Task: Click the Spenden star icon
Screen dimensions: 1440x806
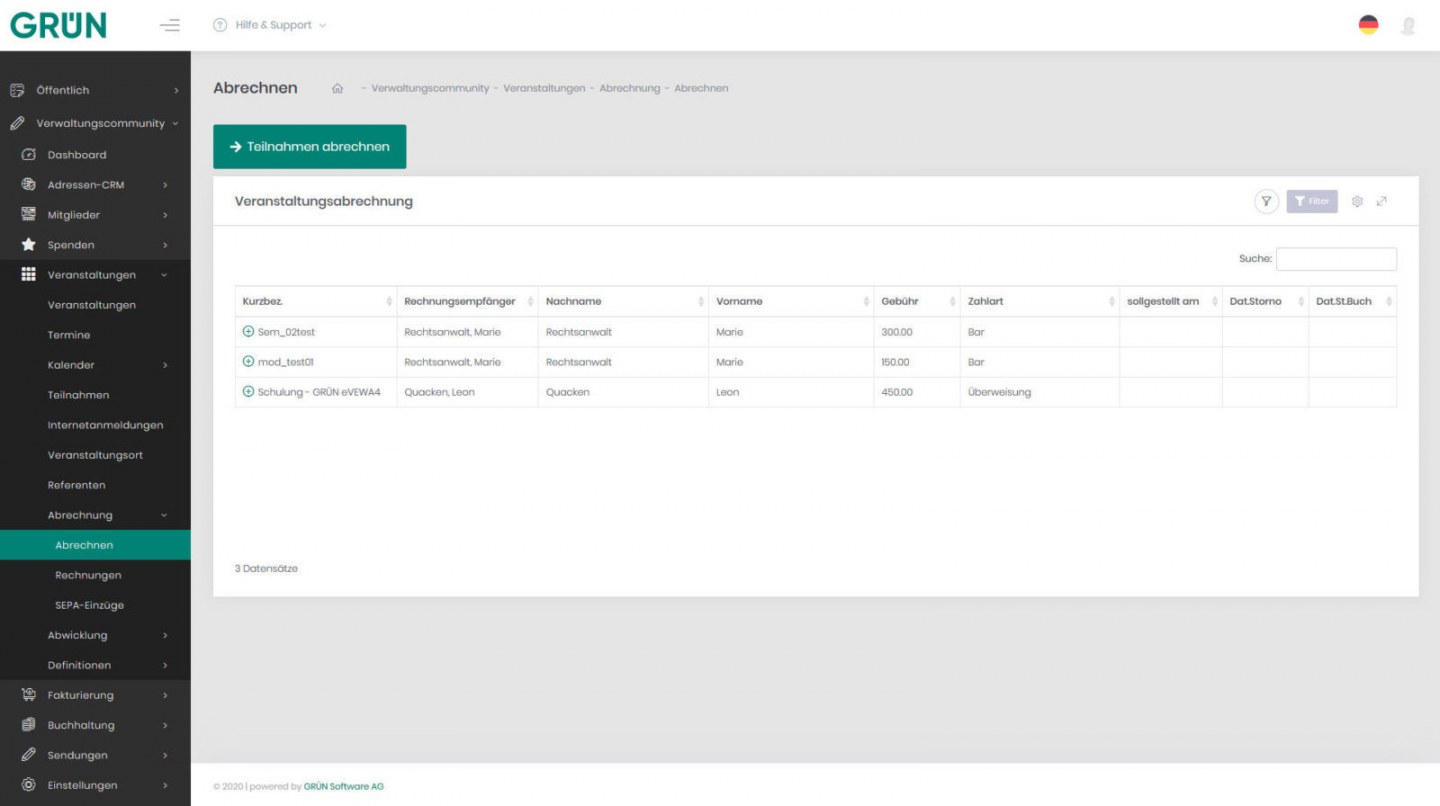Action: pyautogui.click(x=28, y=244)
